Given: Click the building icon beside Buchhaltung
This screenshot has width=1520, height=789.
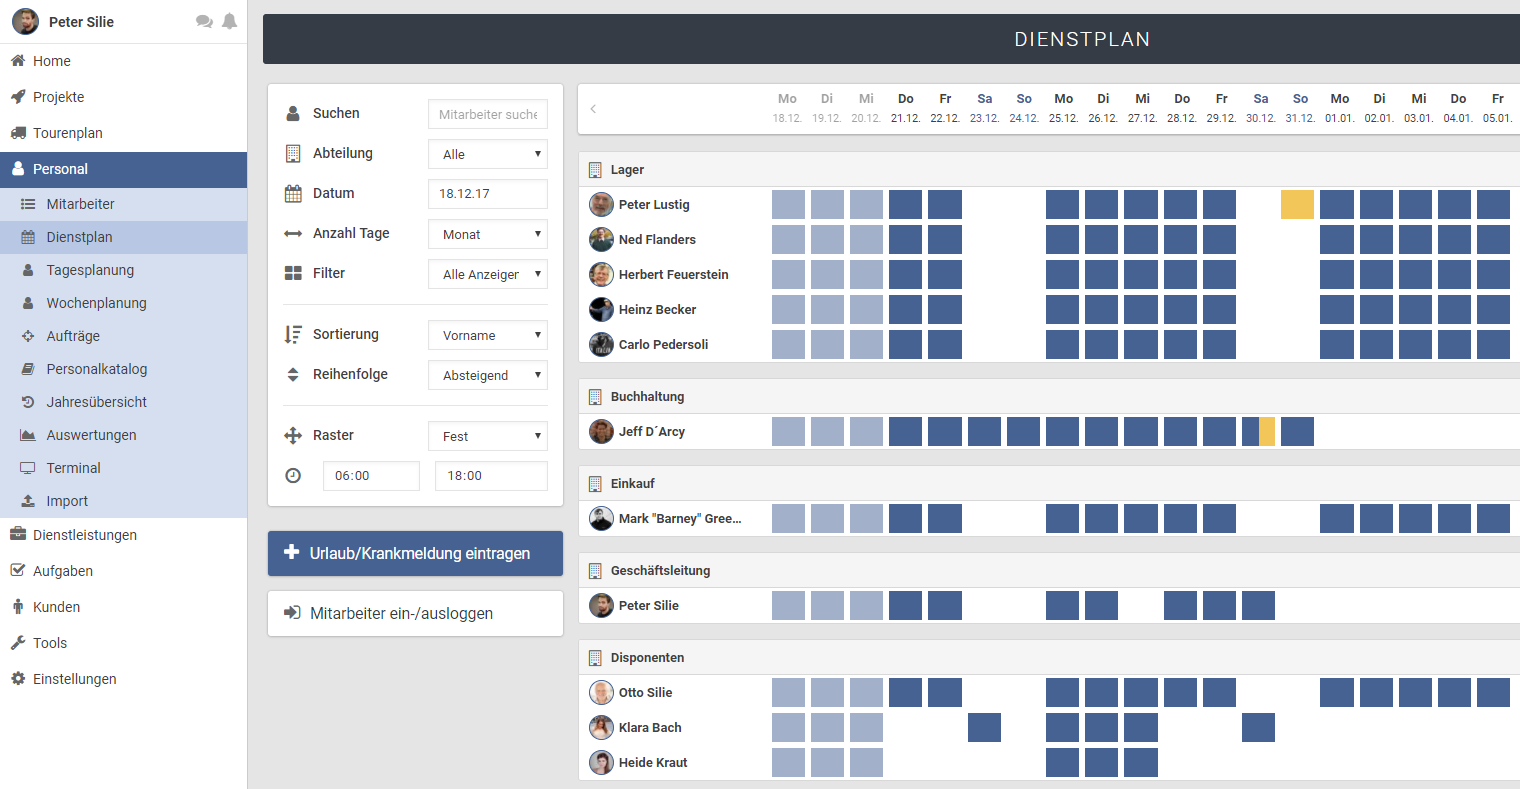Looking at the screenshot, I should (x=595, y=397).
